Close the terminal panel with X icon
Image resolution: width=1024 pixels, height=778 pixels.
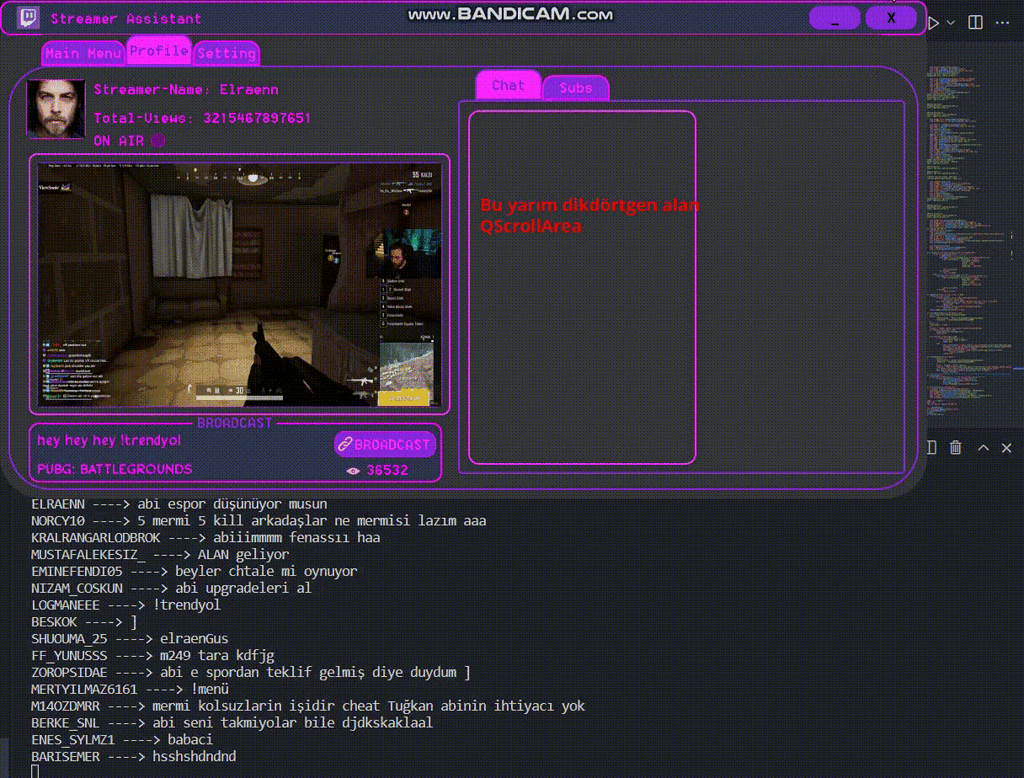coord(1006,447)
